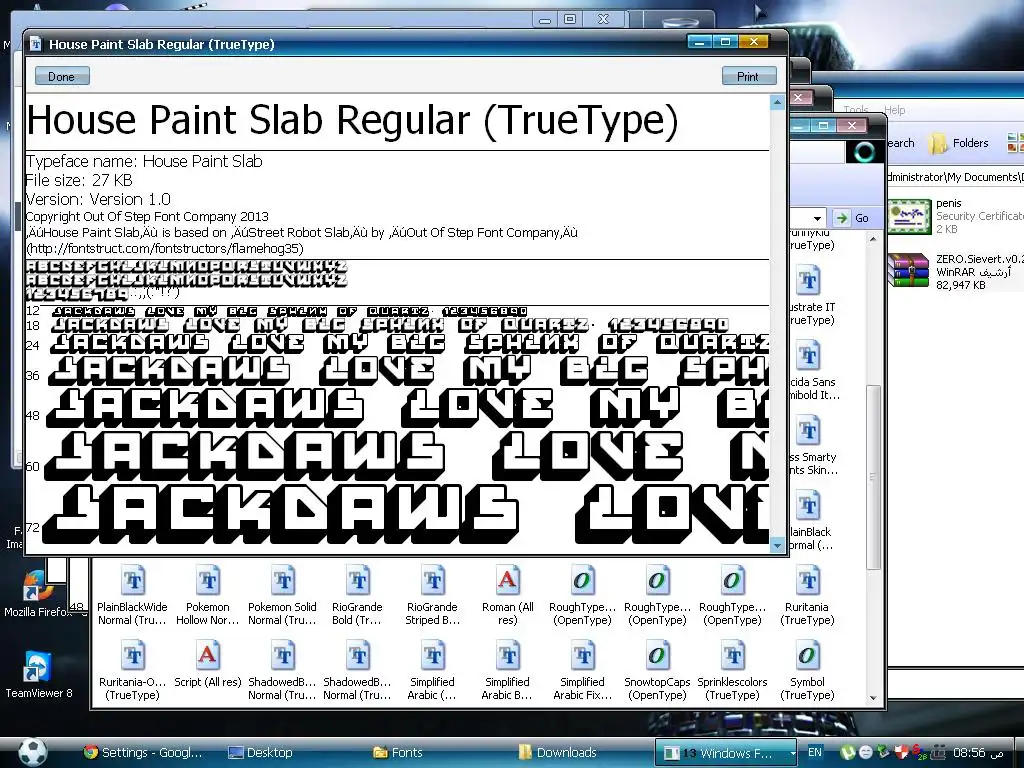
Task: Click the Views icon right of Folders button
Action: tap(1016, 143)
